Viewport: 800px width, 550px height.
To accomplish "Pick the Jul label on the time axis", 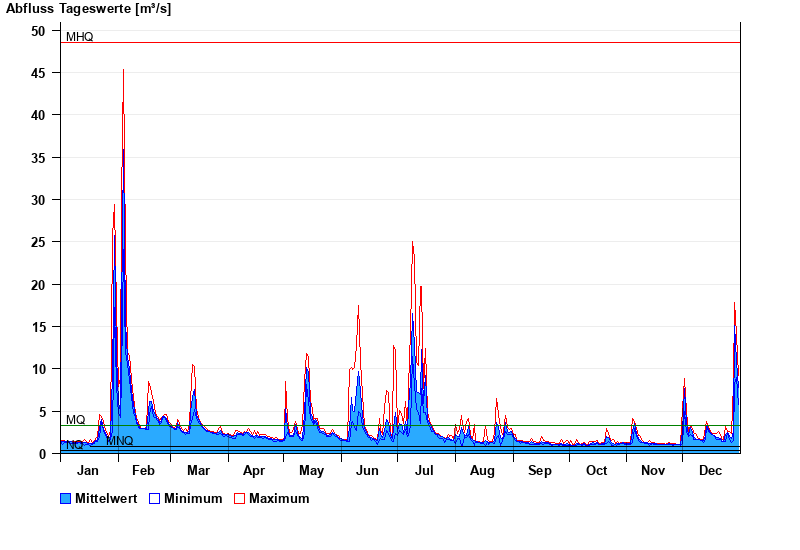I will [x=425, y=471].
